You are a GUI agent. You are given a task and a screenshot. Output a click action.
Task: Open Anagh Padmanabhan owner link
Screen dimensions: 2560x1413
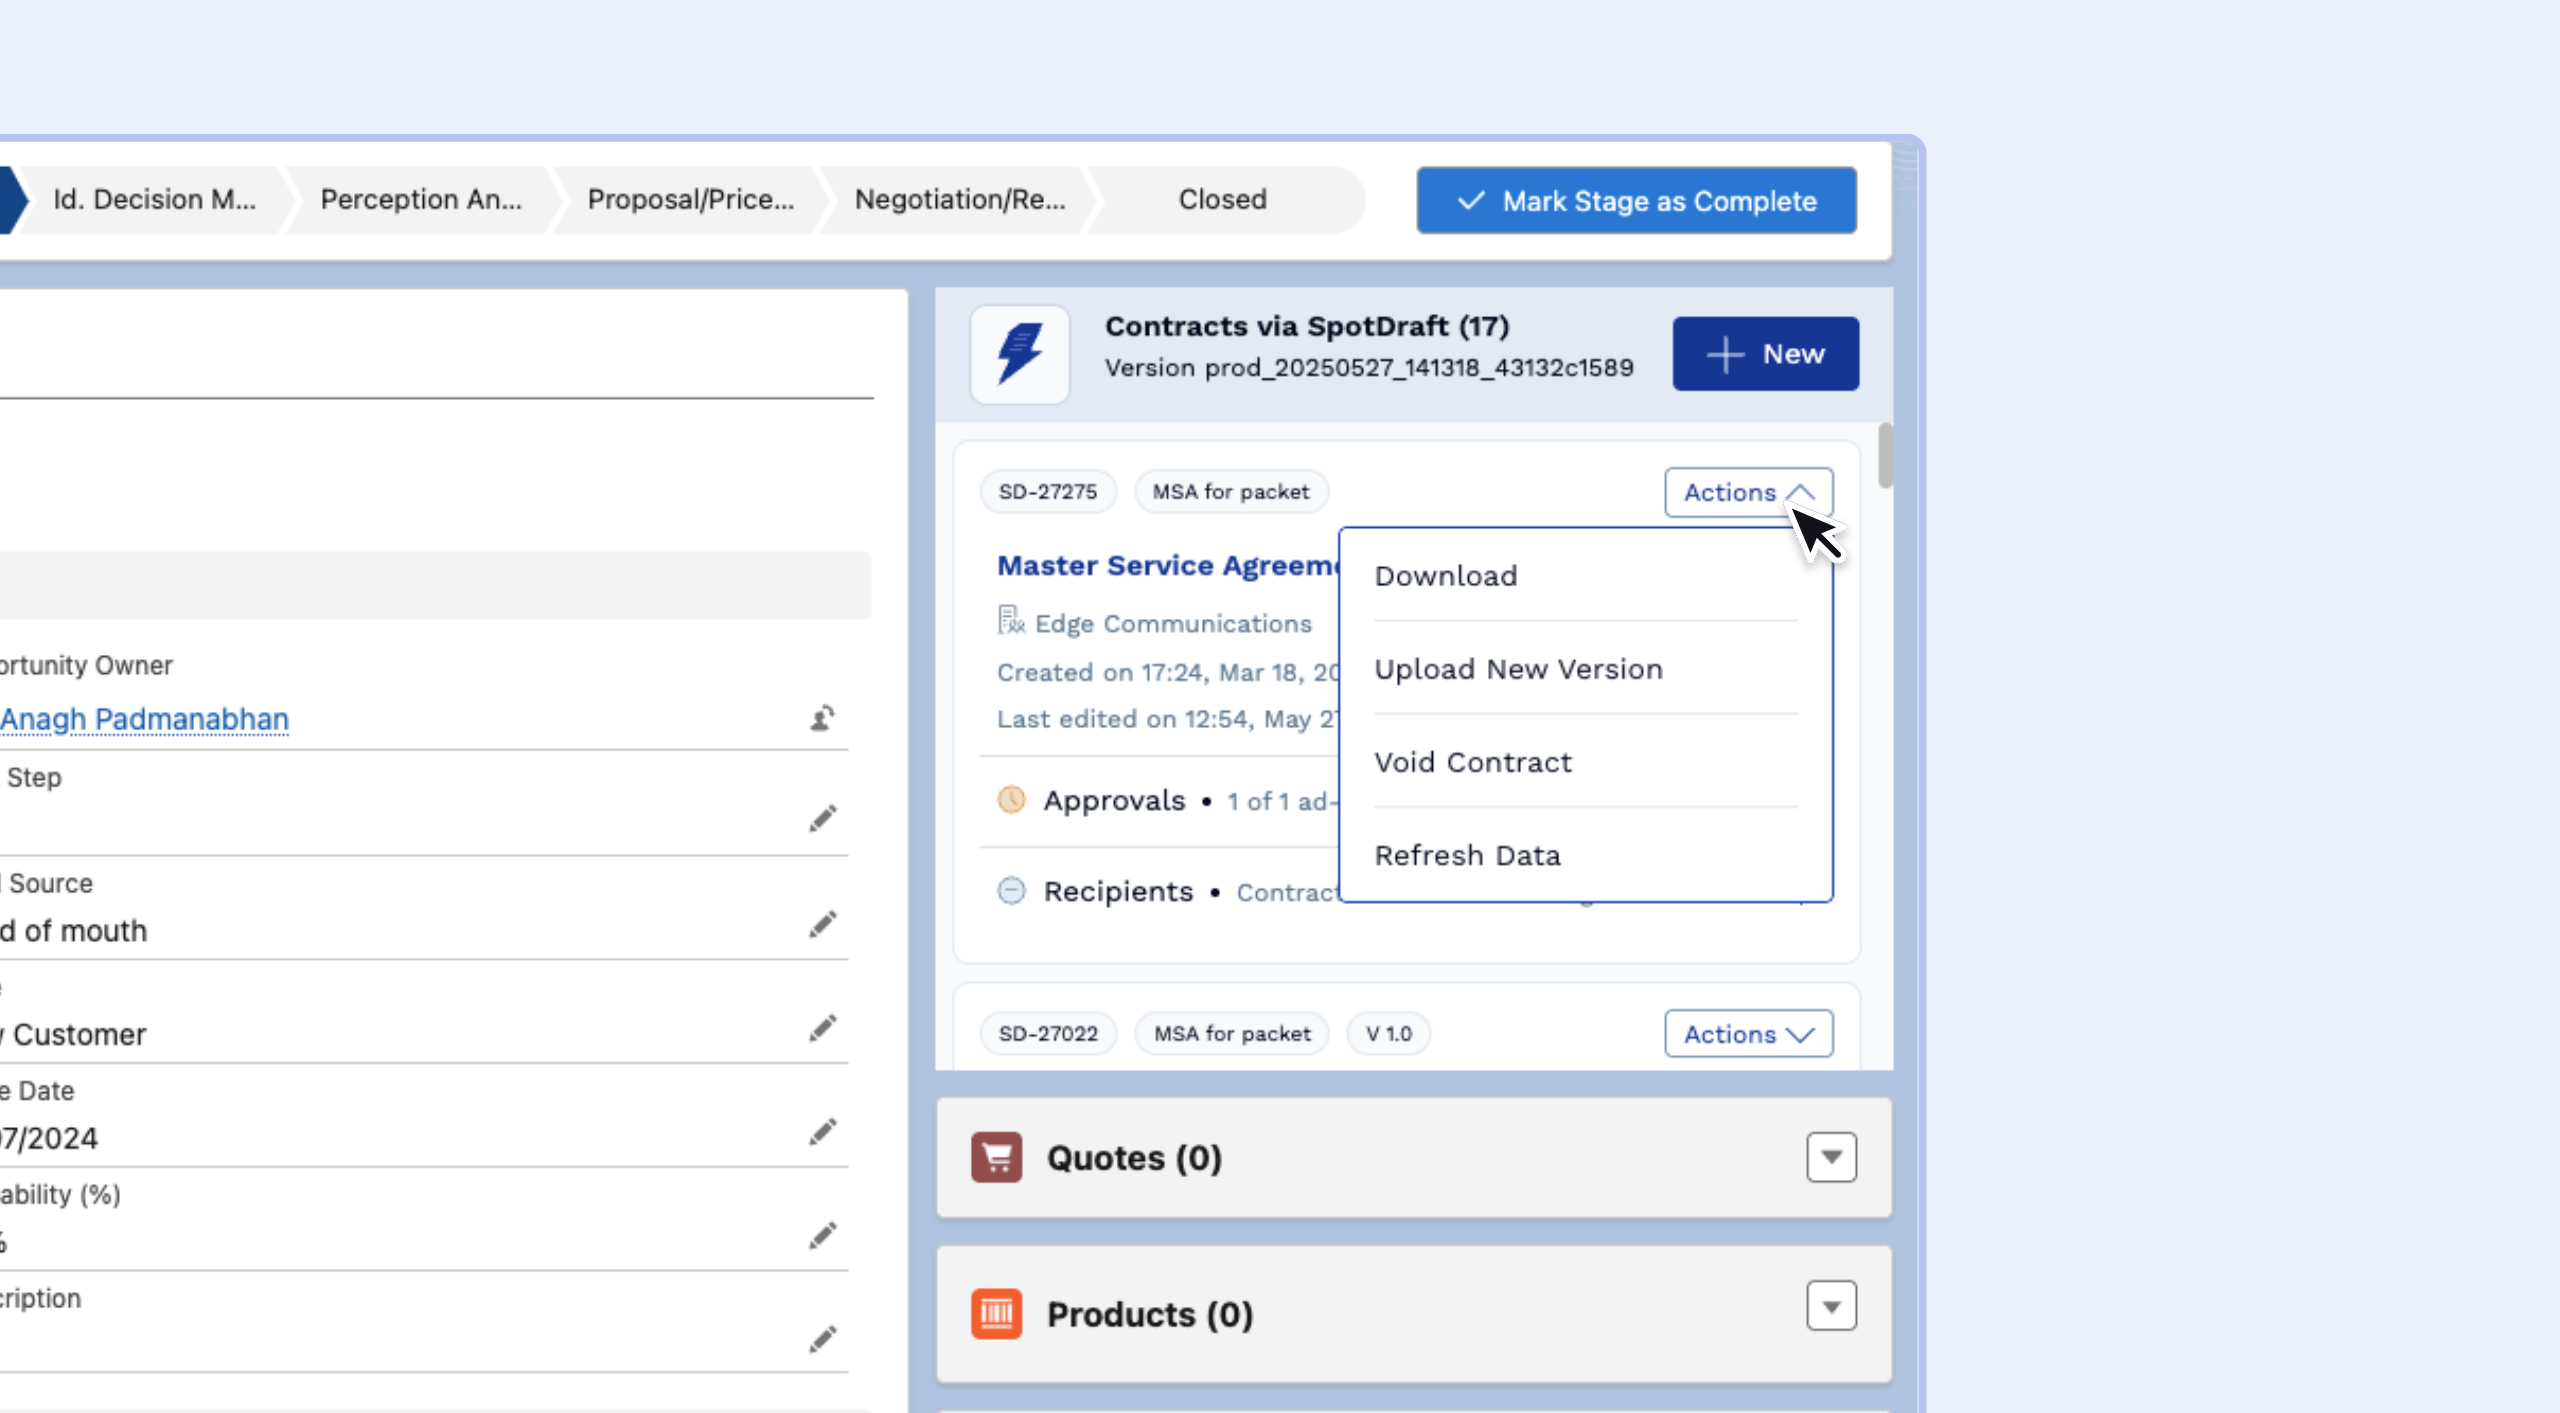145,719
